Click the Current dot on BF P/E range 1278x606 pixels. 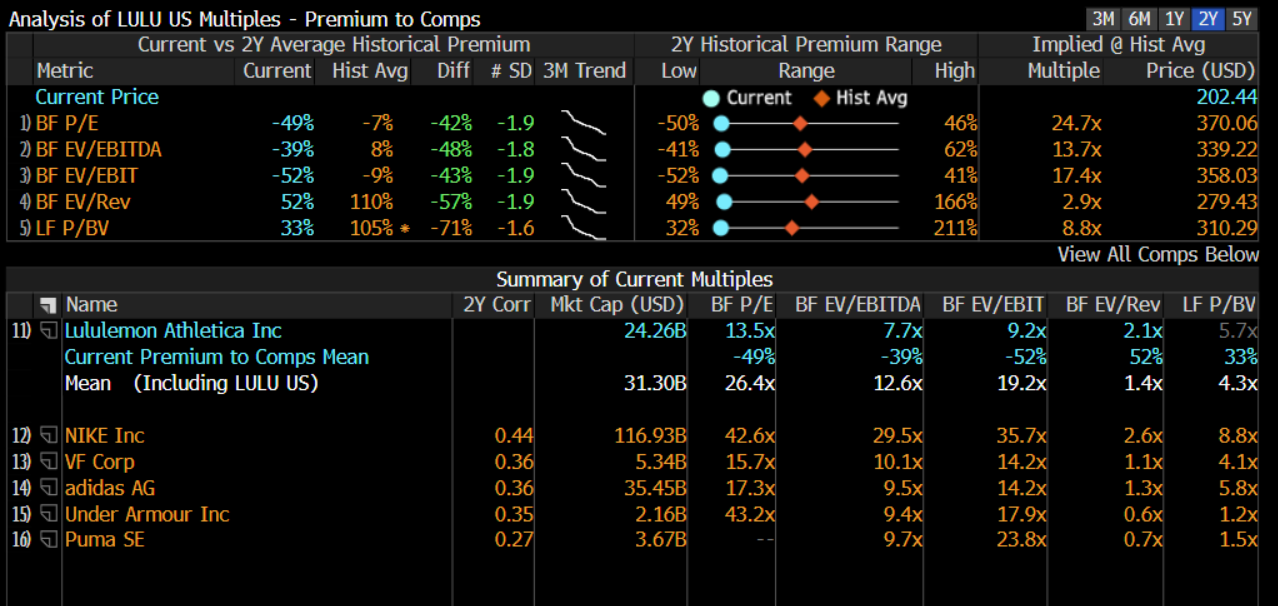pos(721,124)
